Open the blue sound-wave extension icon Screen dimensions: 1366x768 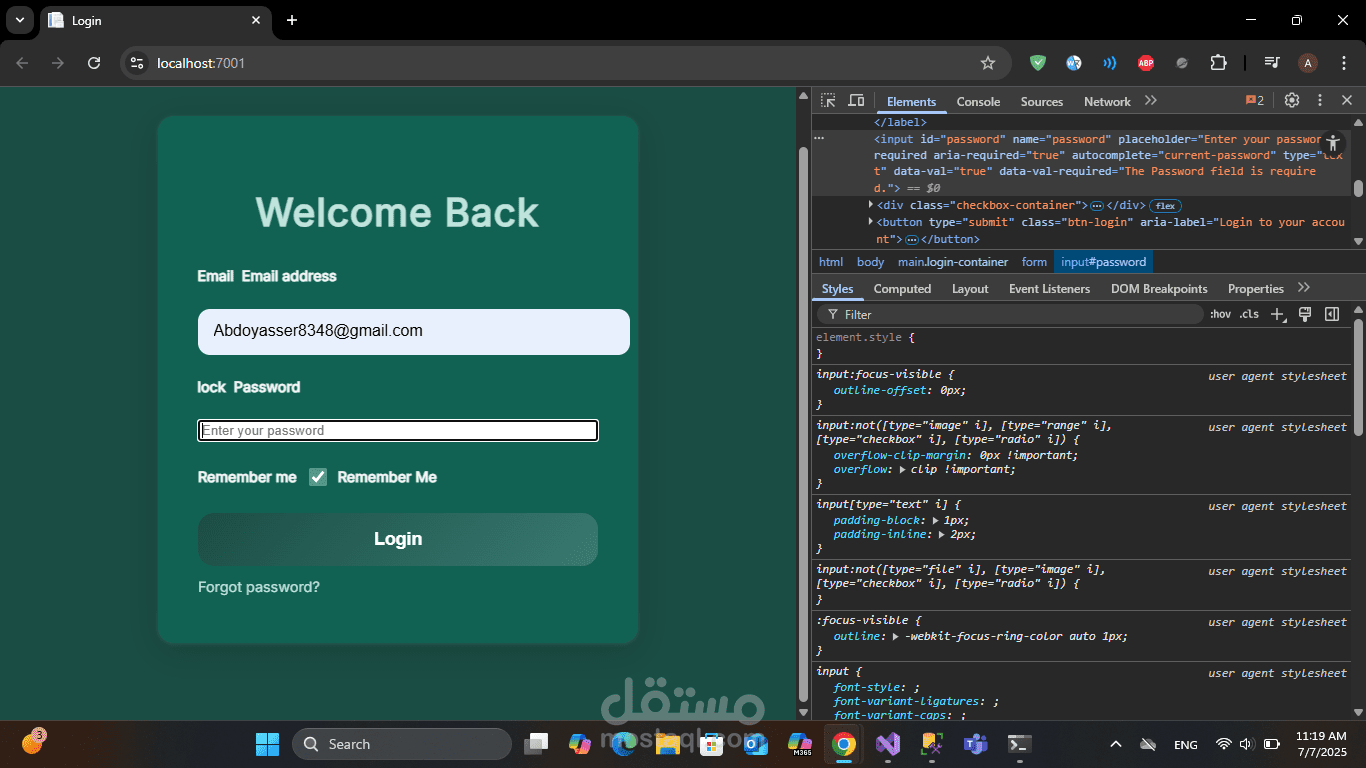(x=1110, y=63)
